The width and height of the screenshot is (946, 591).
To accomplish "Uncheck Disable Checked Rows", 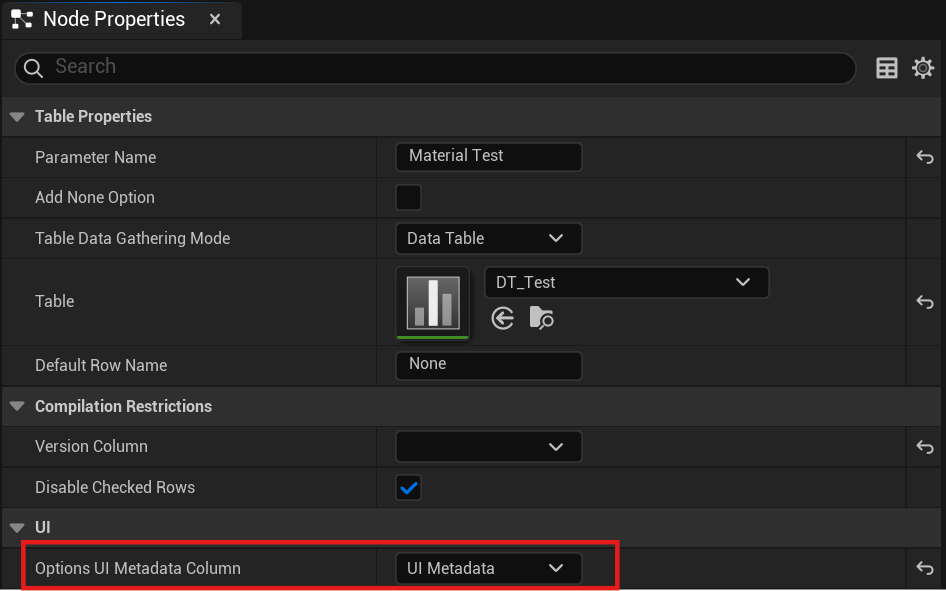I will pyautogui.click(x=408, y=488).
